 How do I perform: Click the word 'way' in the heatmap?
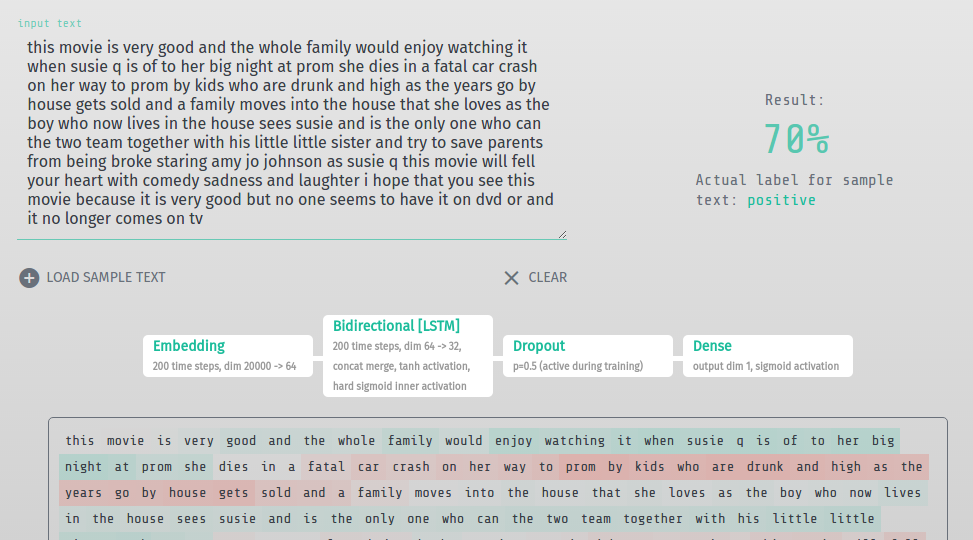point(514,467)
